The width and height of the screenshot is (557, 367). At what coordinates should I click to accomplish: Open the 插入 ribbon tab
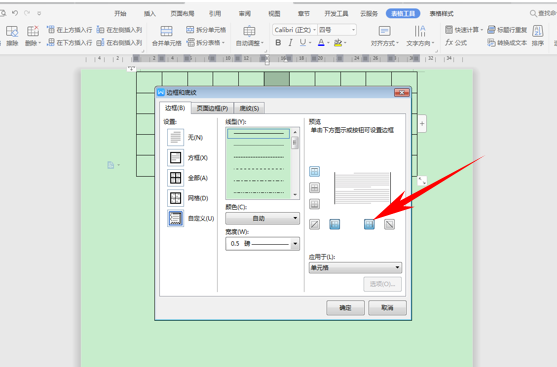[x=150, y=14]
